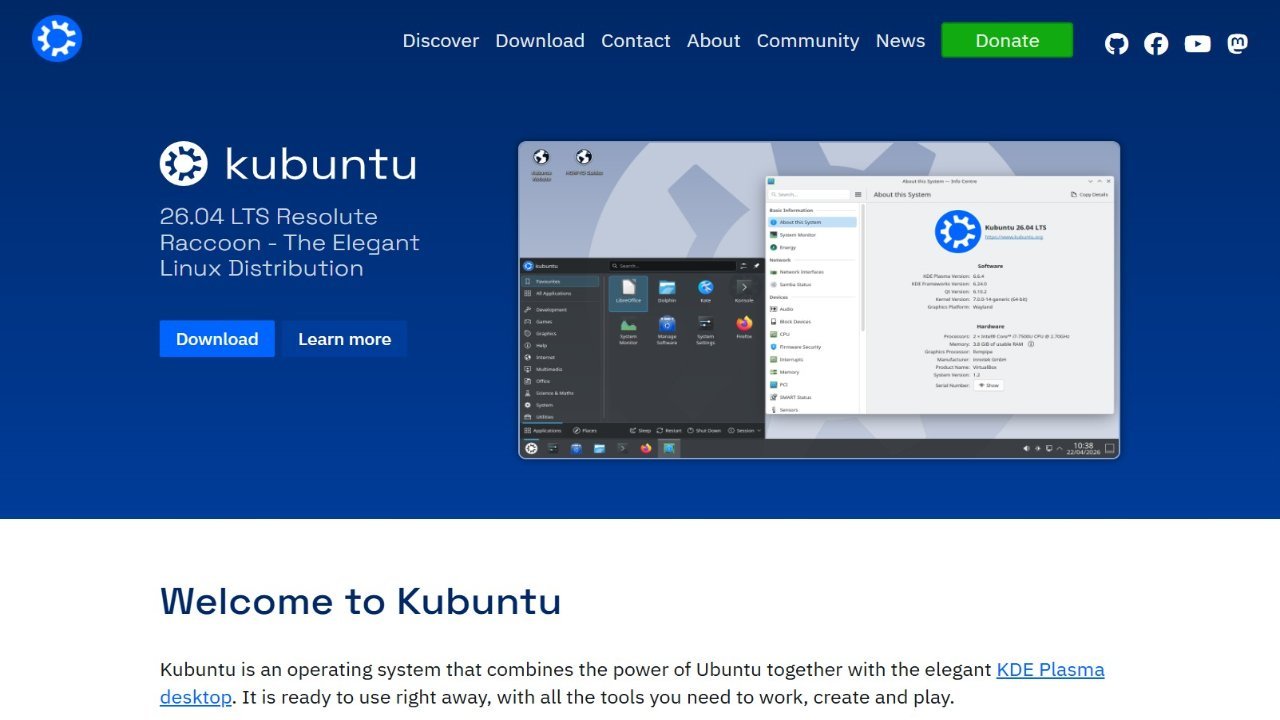
Task: Click the Learn more button
Action: click(x=344, y=339)
